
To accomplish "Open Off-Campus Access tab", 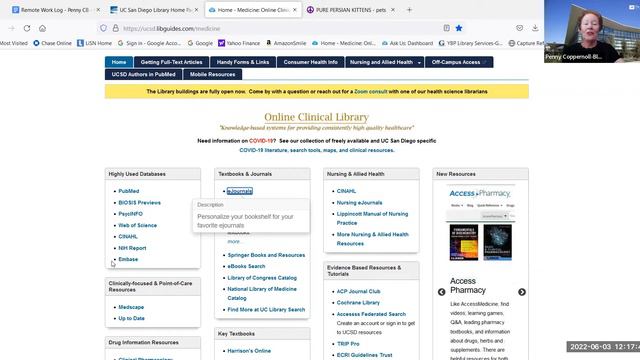I will pos(459,62).
